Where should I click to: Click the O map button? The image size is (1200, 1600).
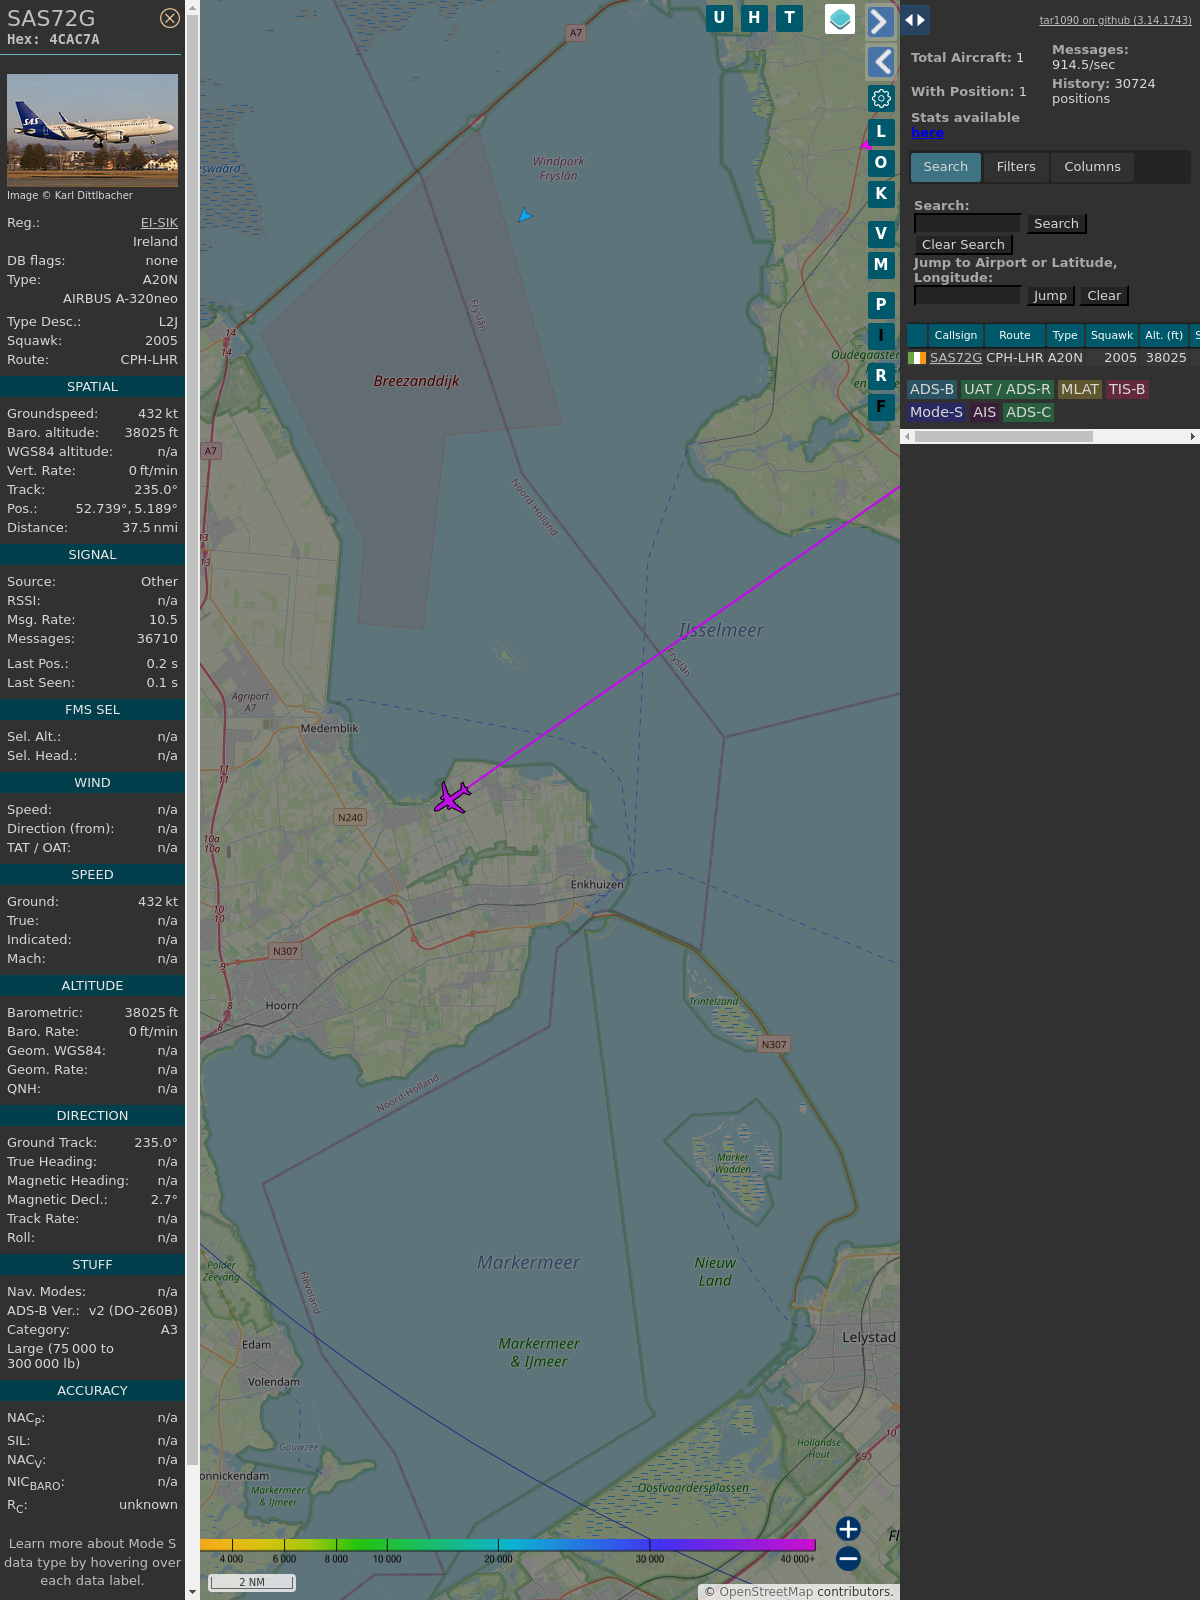881,162
